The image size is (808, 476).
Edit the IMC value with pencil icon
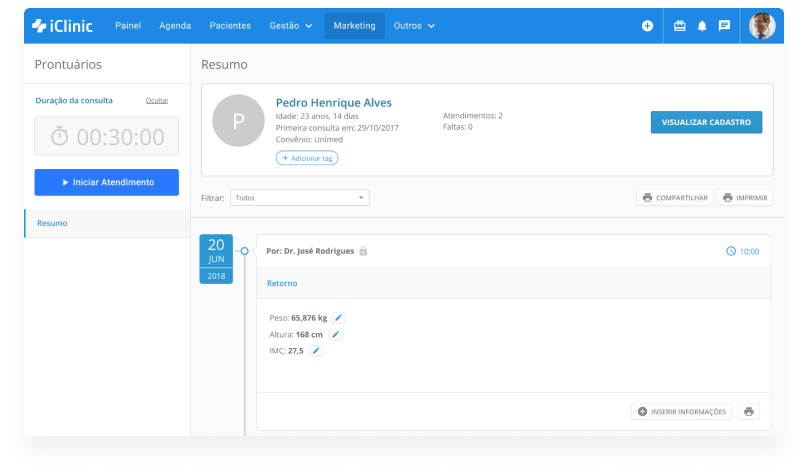click(x=316, y=350)
